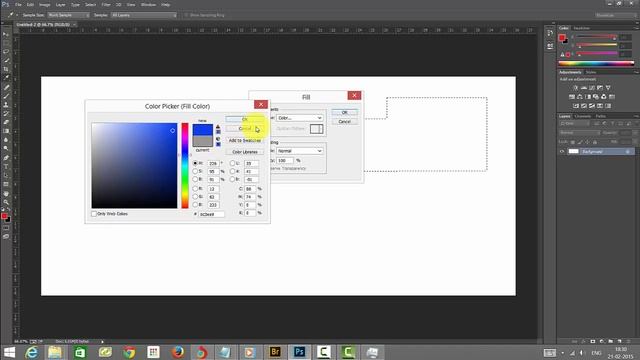640x360 pixels.
Task: Add a Vibrance adjustment
Action: [608, 88]
